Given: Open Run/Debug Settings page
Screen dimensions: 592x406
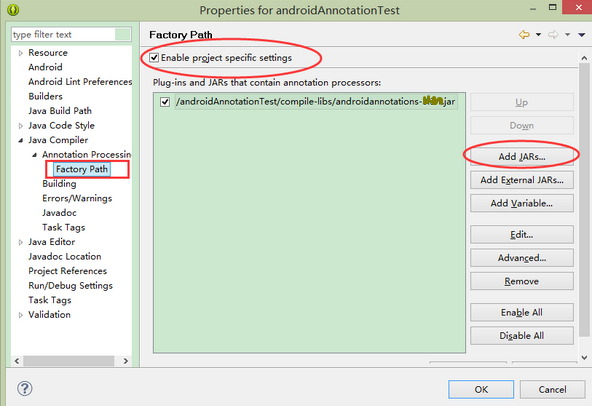Looking at the screenshot, I should pos(71,286).
